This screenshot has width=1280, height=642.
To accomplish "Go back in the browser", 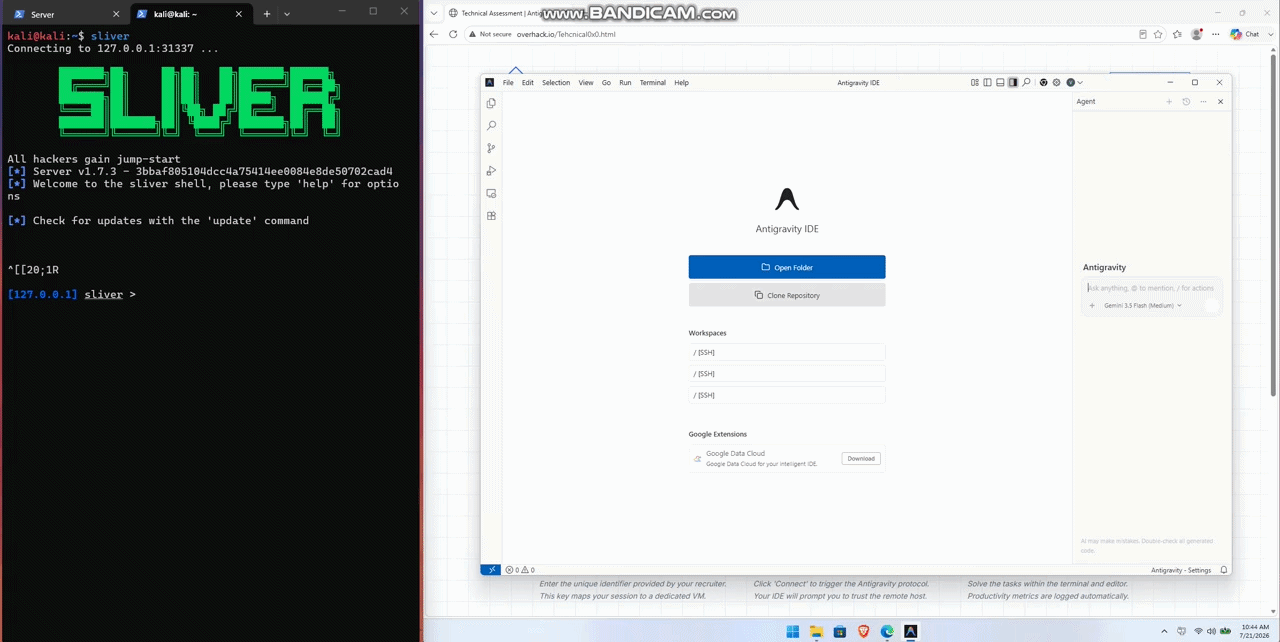I will click(x=434, y=34).
